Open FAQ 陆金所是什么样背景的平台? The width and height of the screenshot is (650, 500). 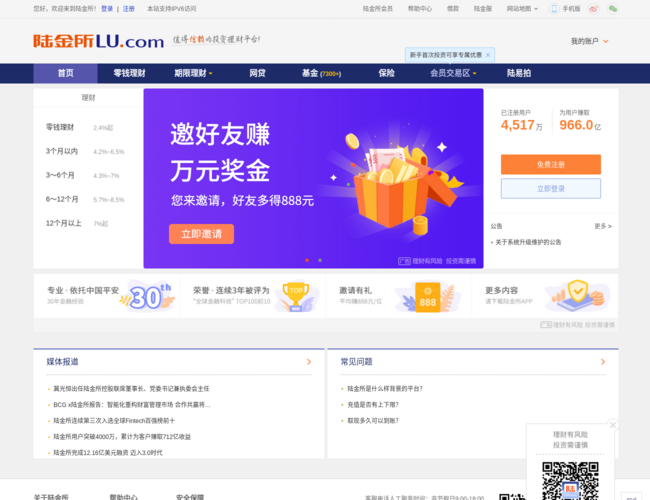pyautogui.click(x=385, y=389)
